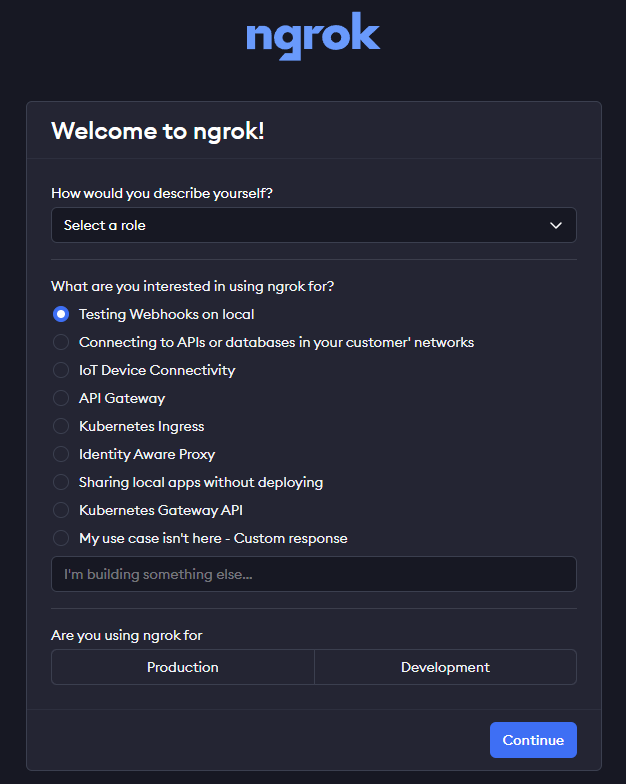Pick the API Gateway option
The image size is (626, 784).
(61, 398)
